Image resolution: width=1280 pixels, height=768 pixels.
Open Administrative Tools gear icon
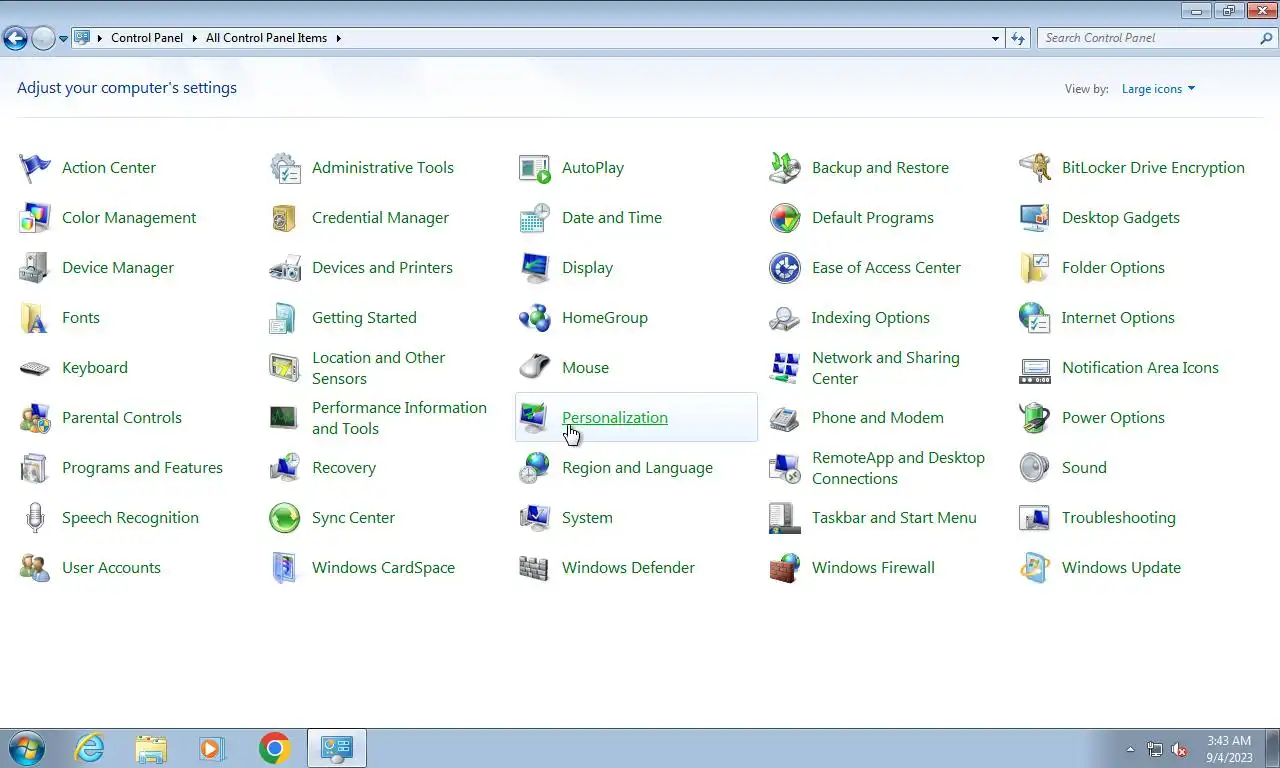(285, 168)
